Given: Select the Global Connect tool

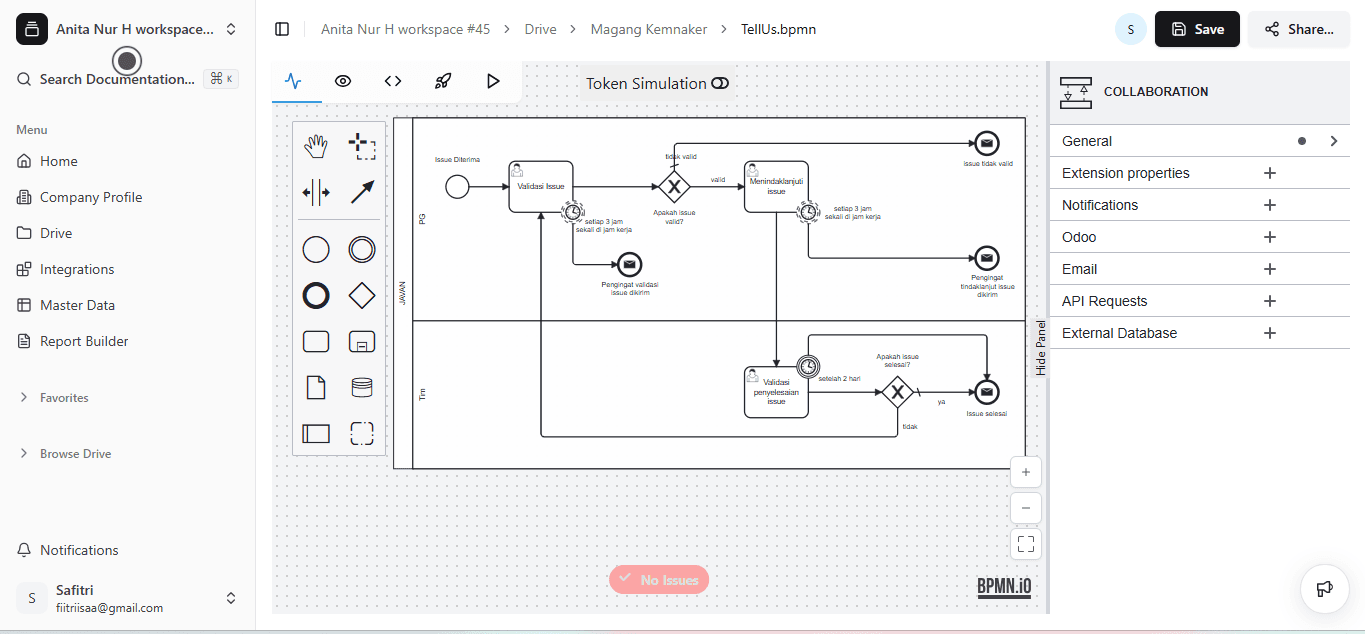Looking at the screenshot, I should point(361,192).
